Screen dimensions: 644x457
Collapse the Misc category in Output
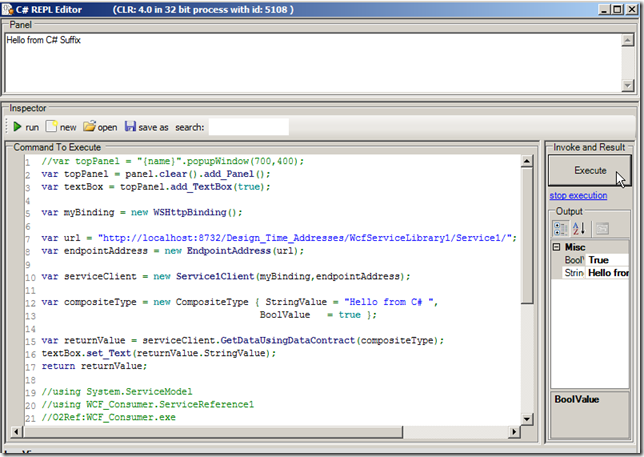(556, 247)
